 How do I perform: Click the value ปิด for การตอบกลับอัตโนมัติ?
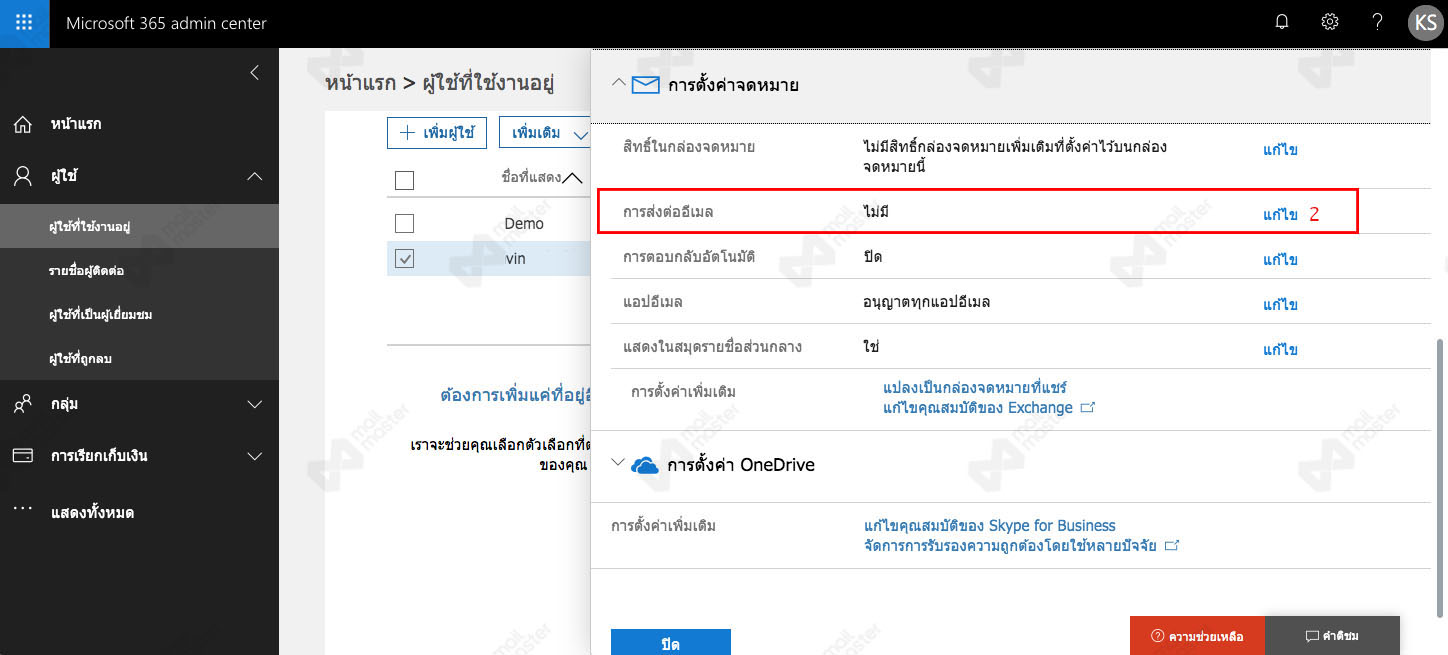click(x=872, y=257)
